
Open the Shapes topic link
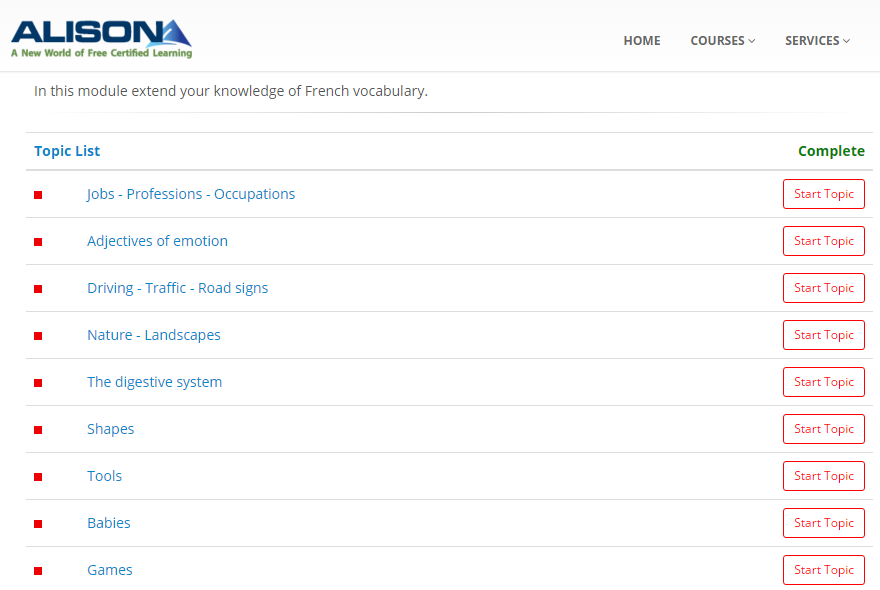[111, 429]
